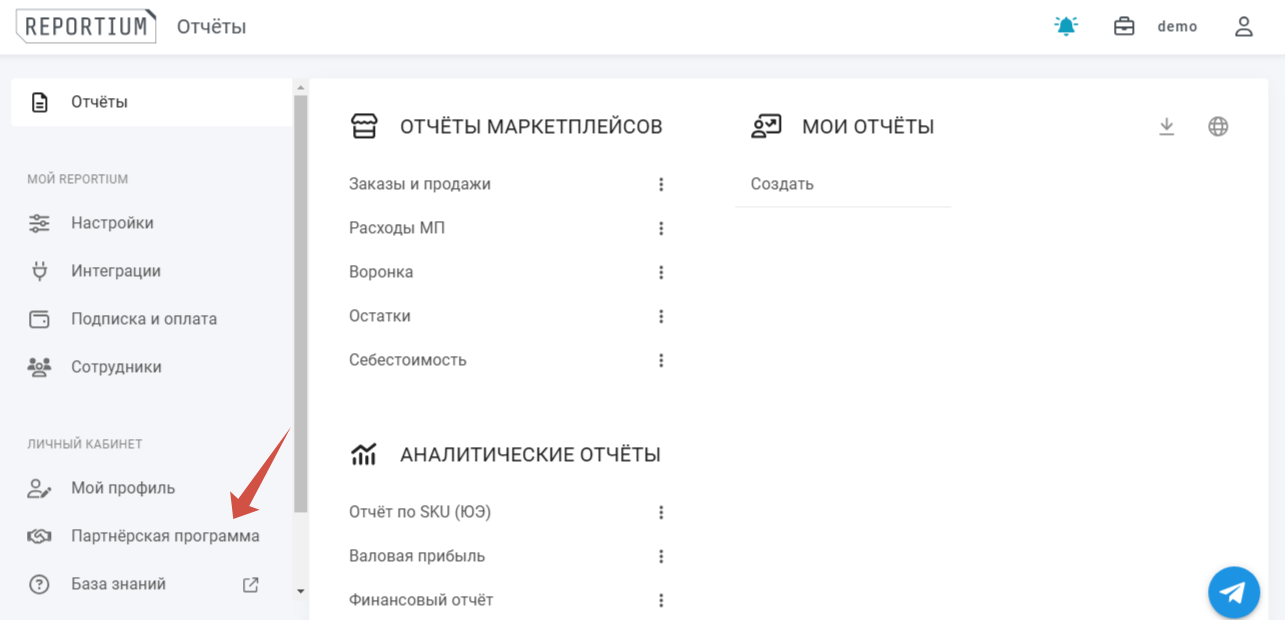Screen dimensions: 1285x620
Task: Expand options for Воронка report
Action: (661, 273)
